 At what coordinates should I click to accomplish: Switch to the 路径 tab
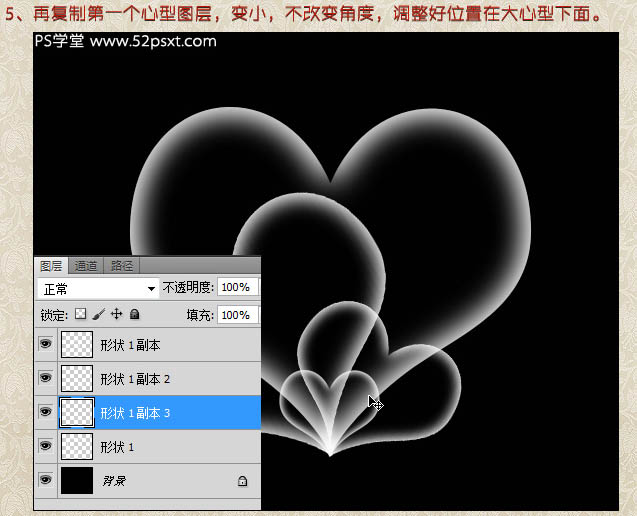(x=122, y=266)
